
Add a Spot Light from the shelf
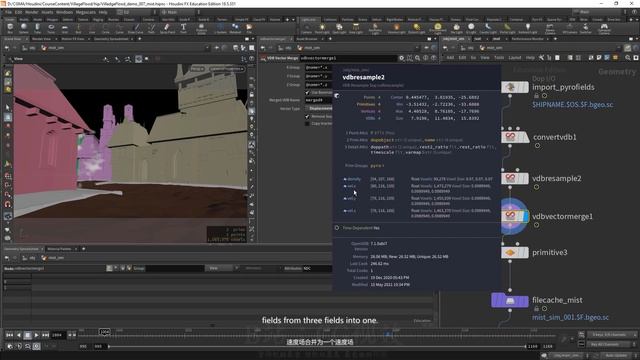(339, 28)
